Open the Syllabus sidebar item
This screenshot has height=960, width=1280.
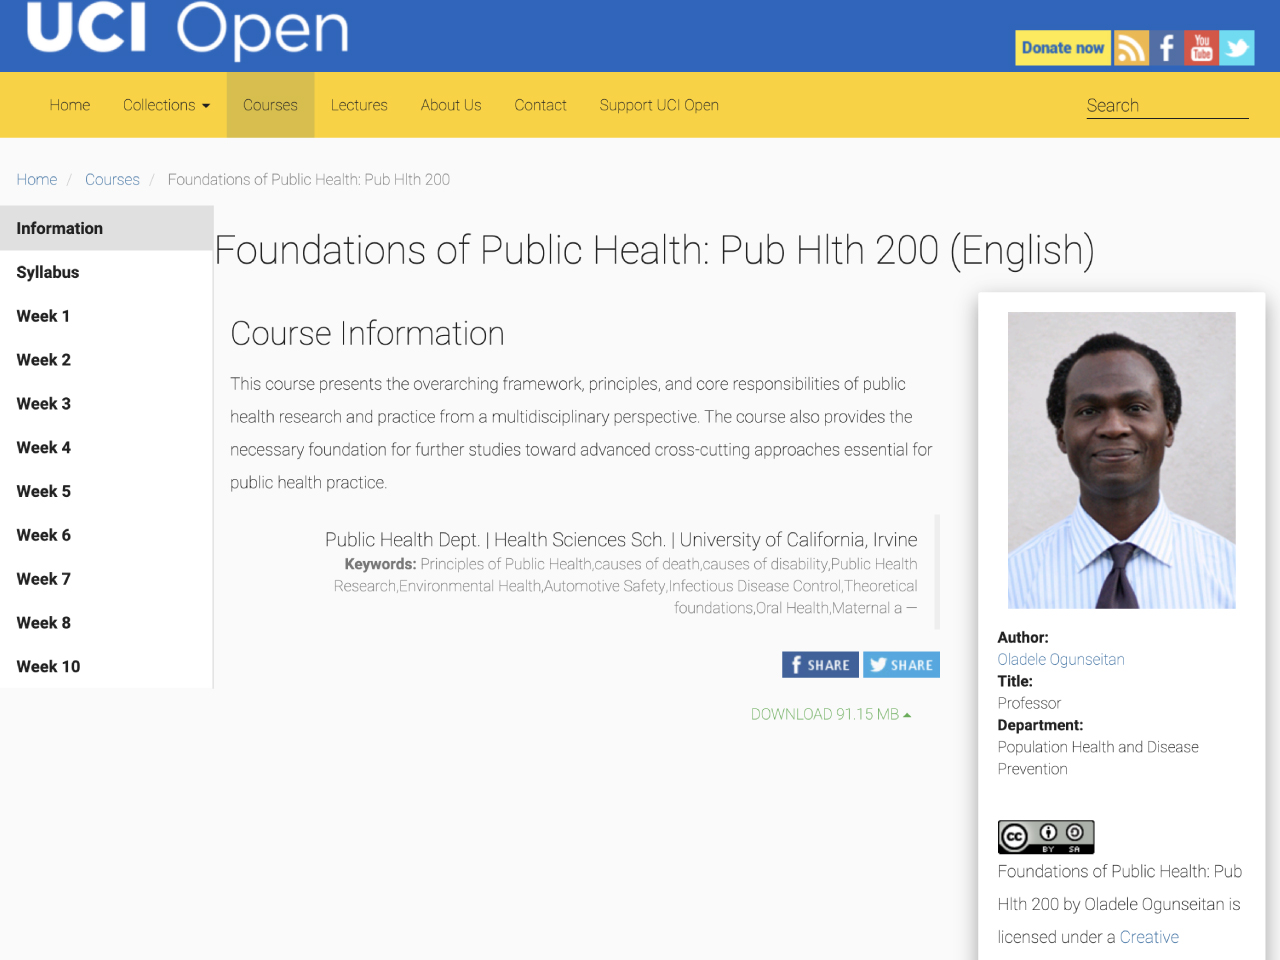click(106, 272)
